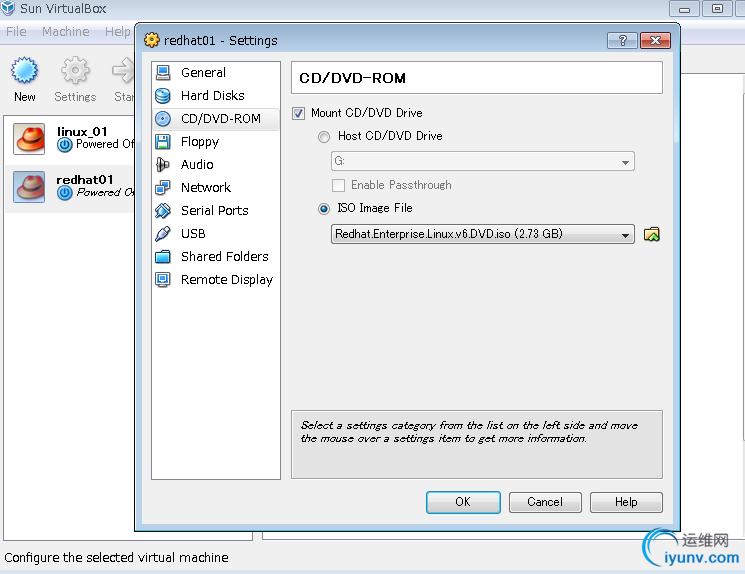Click the Hard Disks category icon

[163, 96]
